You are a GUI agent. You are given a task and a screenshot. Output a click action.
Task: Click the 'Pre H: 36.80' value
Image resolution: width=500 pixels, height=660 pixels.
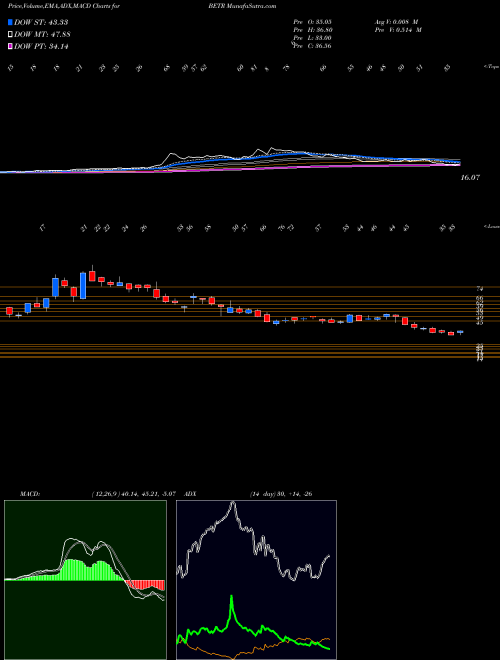(312, 30)
